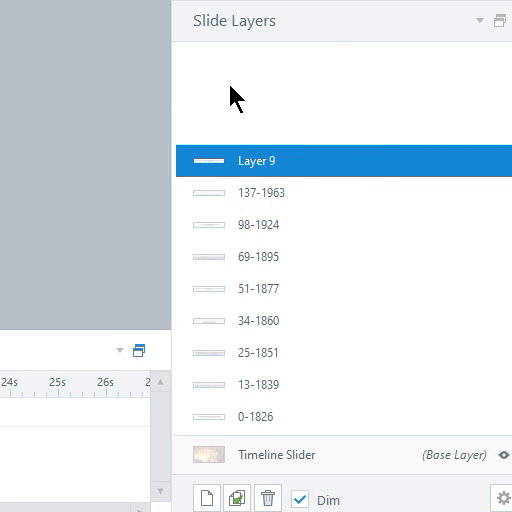Toggle Timeline Slider base layer visibility eye
512x512 pixels.
tap(504, 455)
